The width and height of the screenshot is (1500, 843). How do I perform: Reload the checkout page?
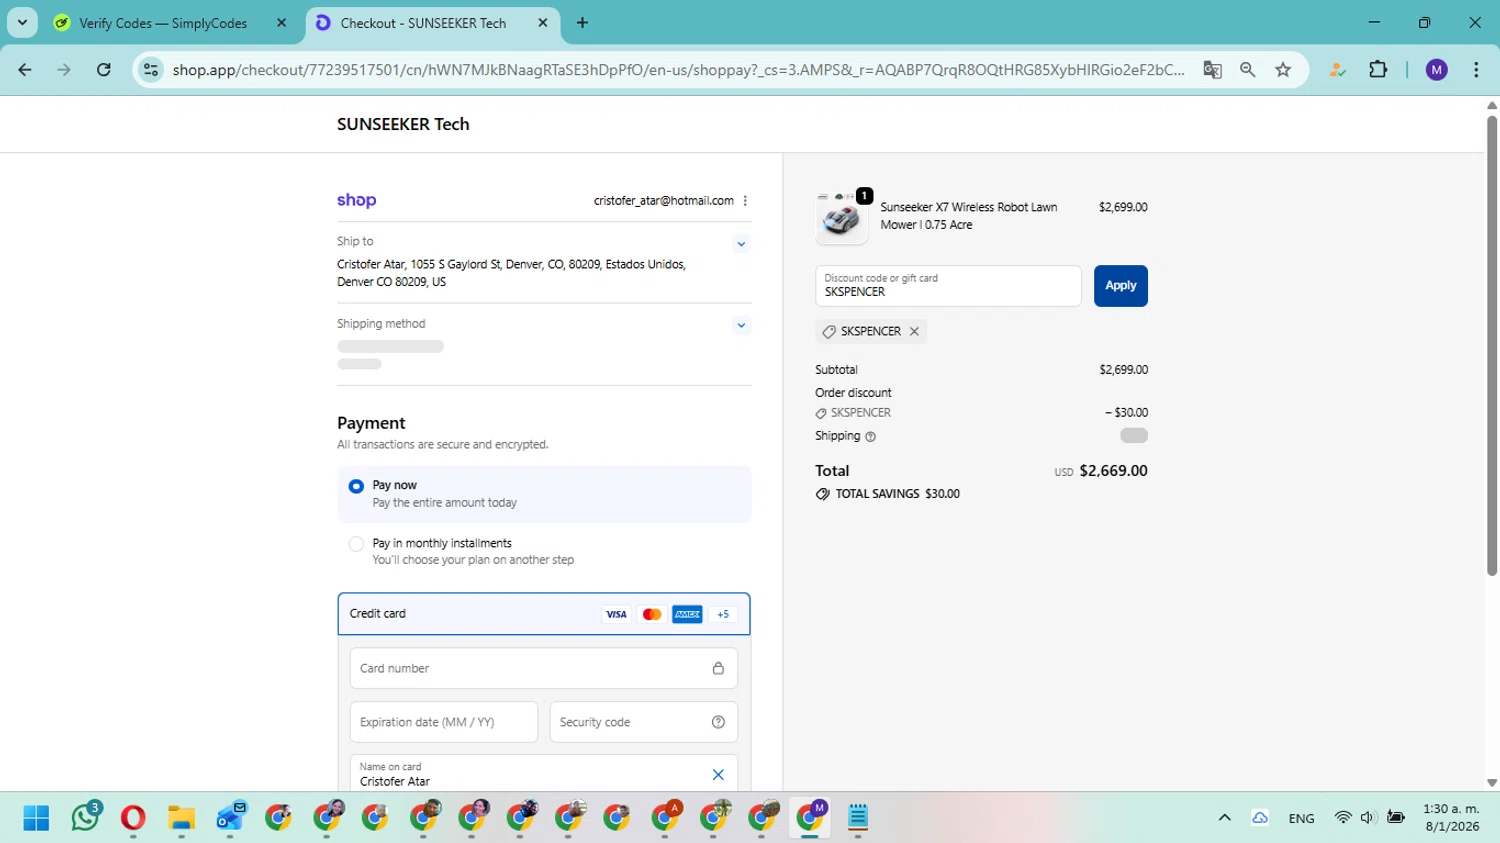[104, 70]
